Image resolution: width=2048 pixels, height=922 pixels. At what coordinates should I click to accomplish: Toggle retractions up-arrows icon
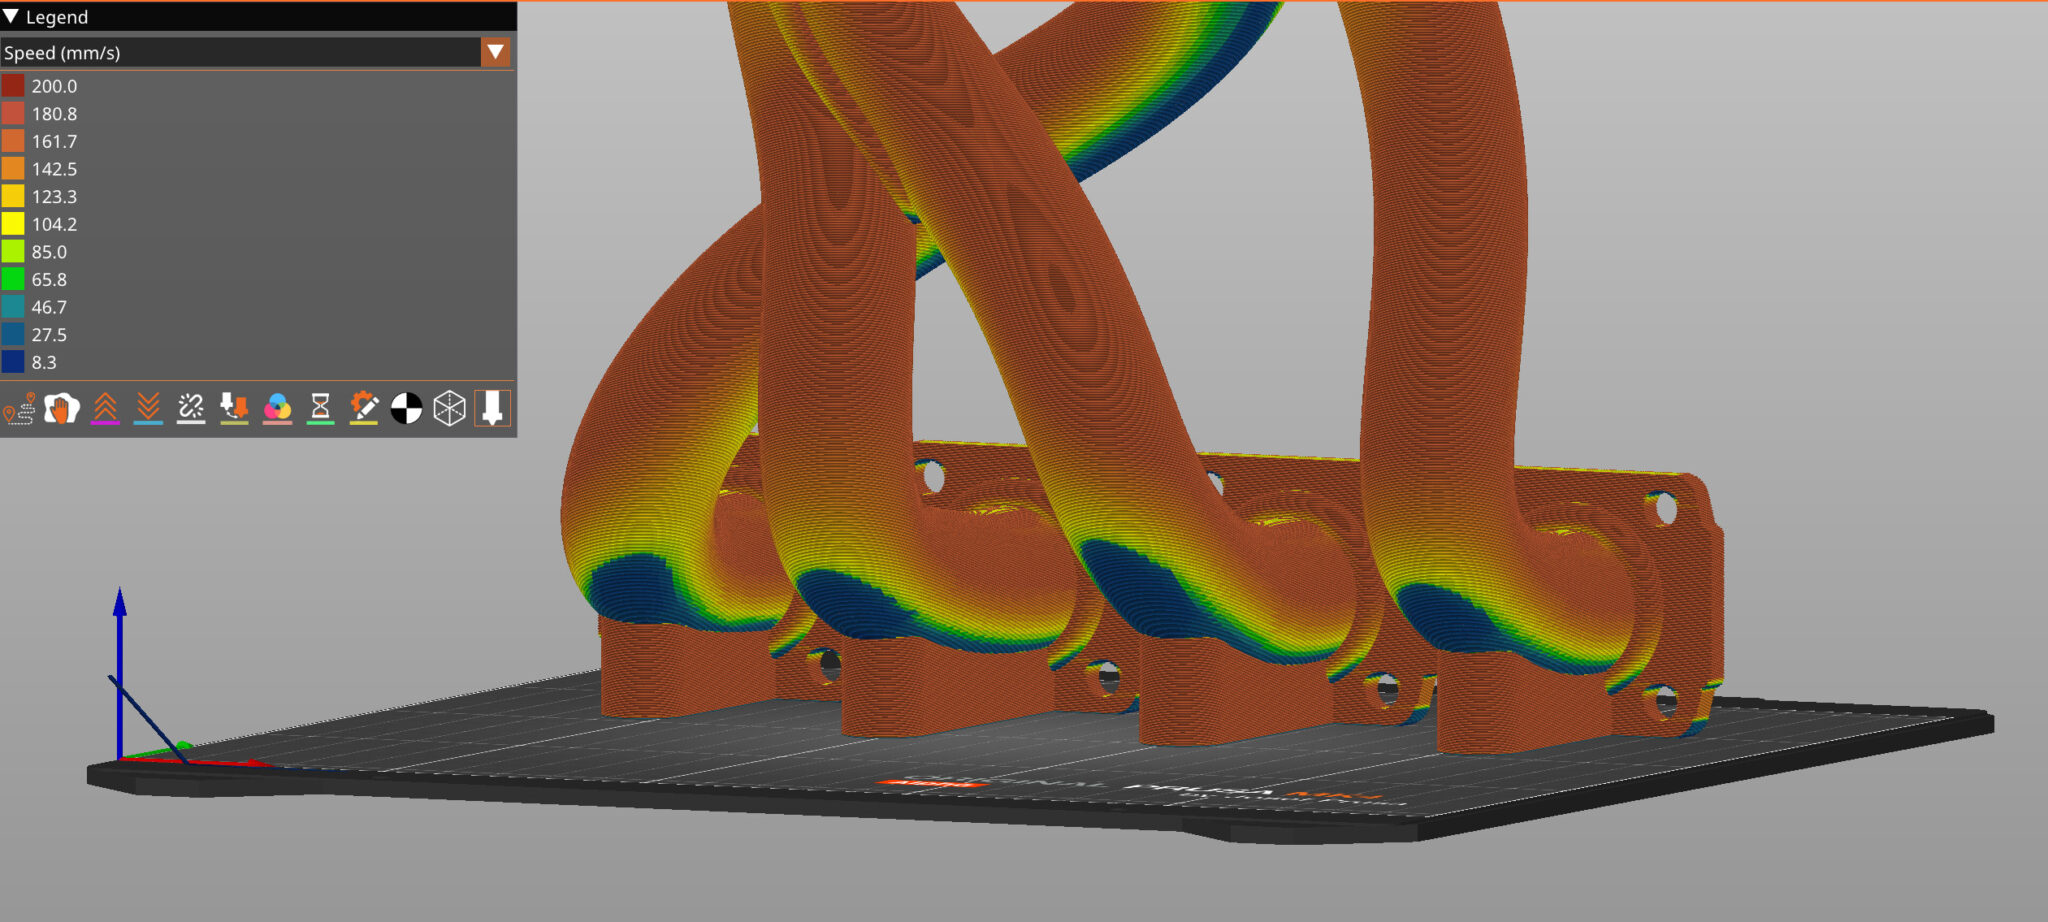pos(105,408)
